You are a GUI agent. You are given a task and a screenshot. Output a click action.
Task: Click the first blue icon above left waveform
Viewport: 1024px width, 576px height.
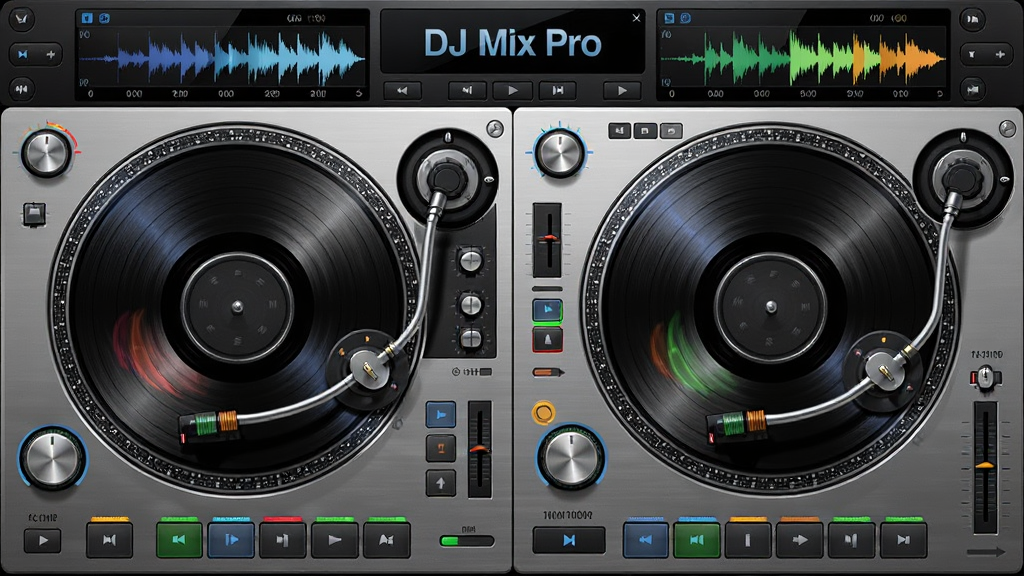coord(87,18)
